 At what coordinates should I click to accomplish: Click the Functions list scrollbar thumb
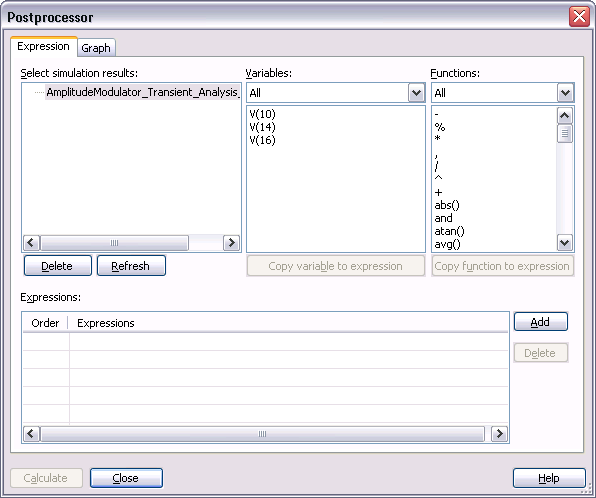(564, 133)
